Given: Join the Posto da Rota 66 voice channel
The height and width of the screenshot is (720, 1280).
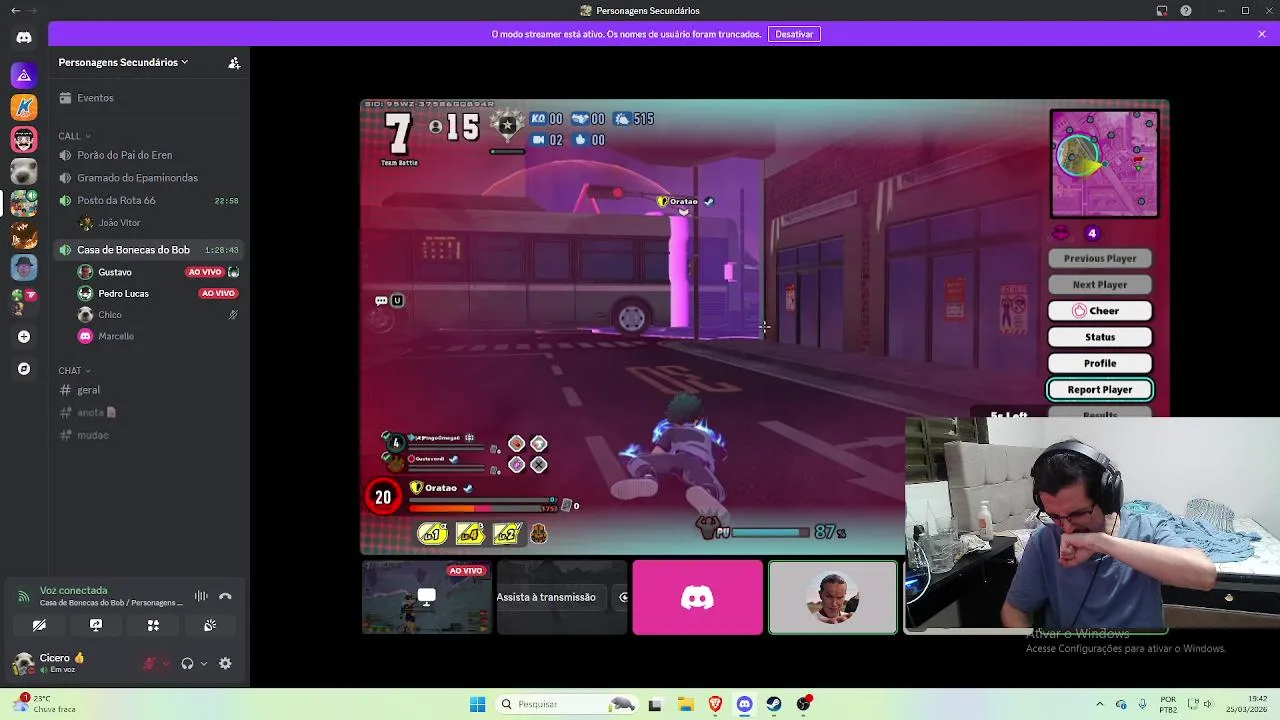Looking at the screenshot, I should (148, 200).
